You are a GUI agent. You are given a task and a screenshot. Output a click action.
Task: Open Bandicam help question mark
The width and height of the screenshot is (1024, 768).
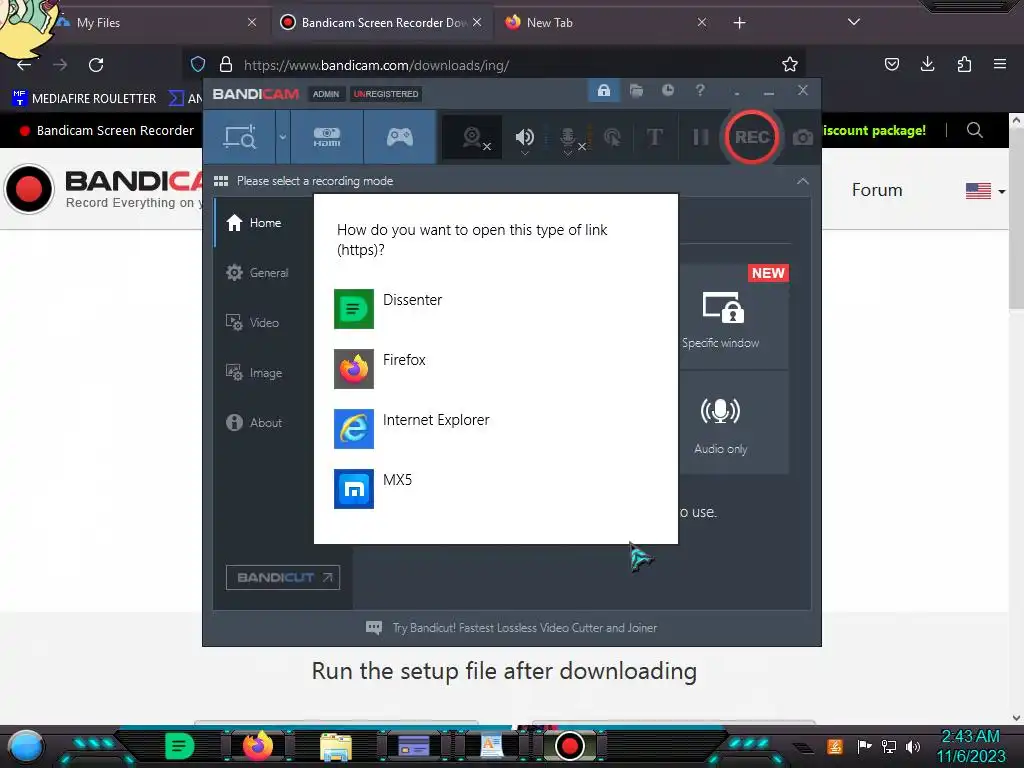click(x=699, y=90)
